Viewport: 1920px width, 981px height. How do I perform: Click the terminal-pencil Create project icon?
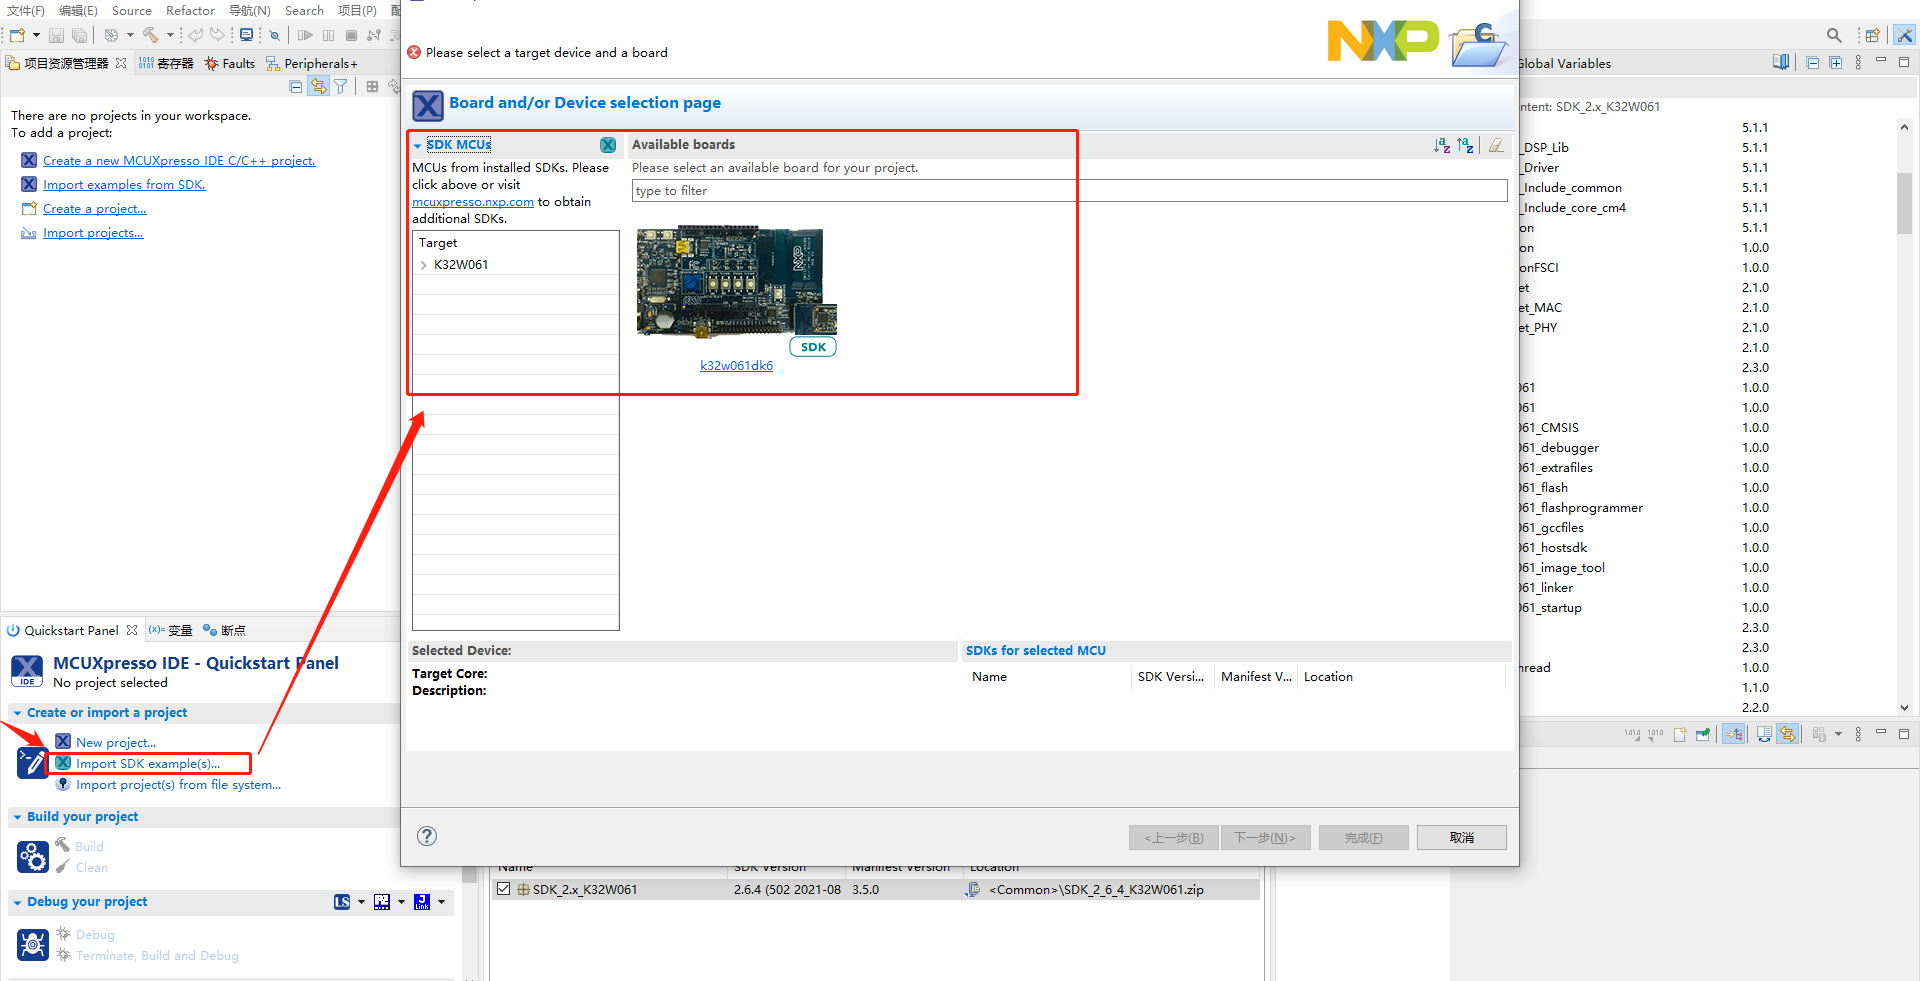click(x=33, y=763)
